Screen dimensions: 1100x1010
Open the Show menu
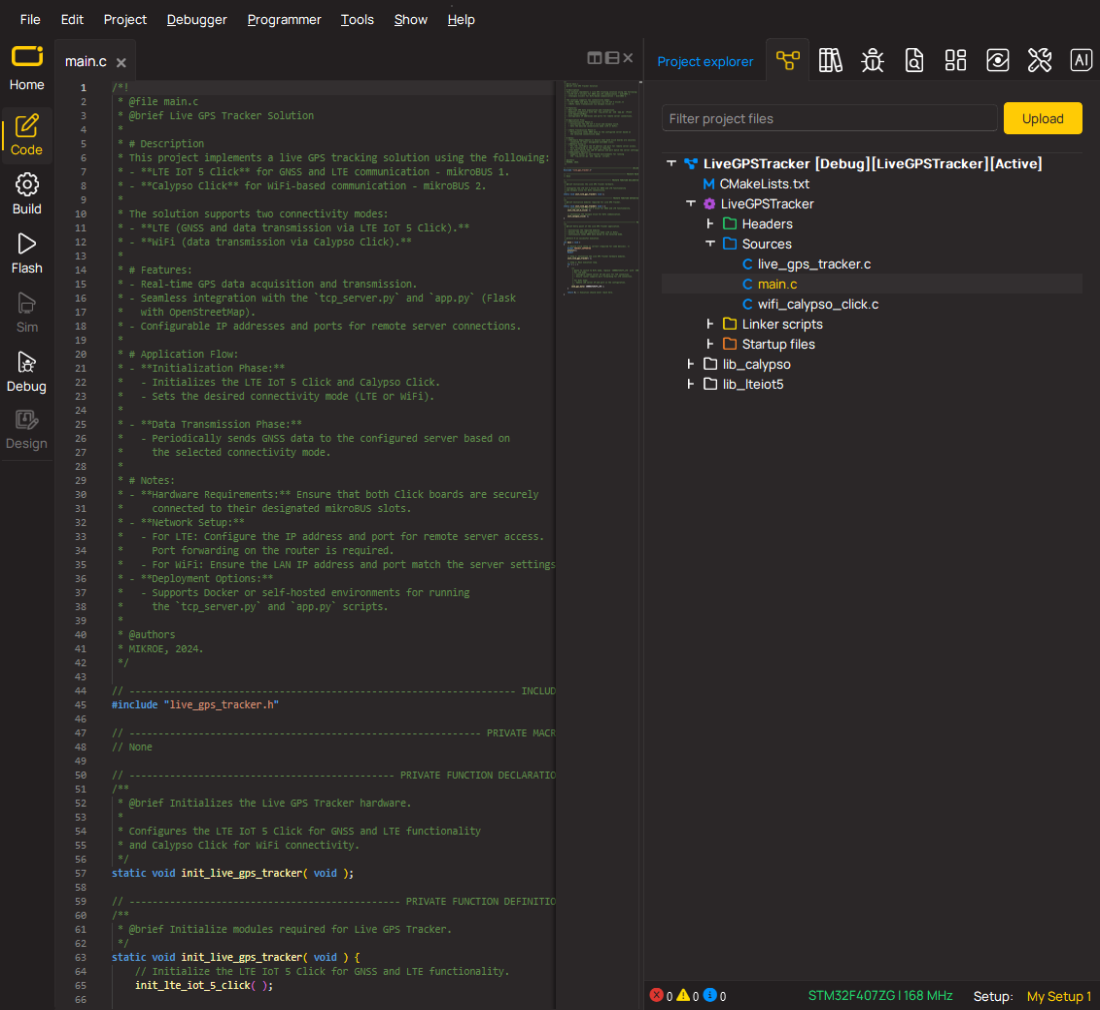tap(410, 20)
